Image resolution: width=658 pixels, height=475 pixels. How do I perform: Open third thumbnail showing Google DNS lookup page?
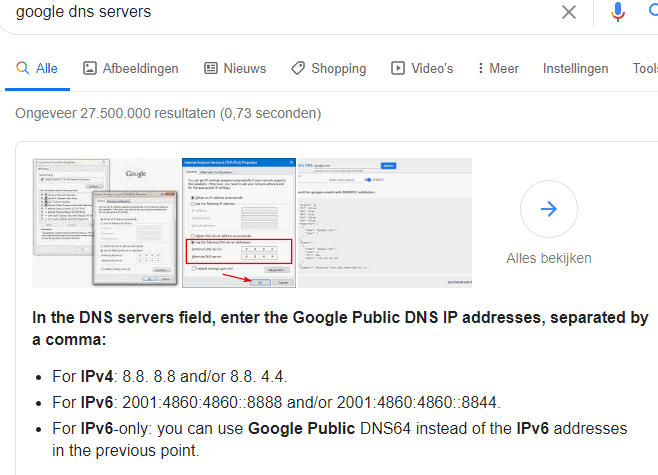point(384,223)
